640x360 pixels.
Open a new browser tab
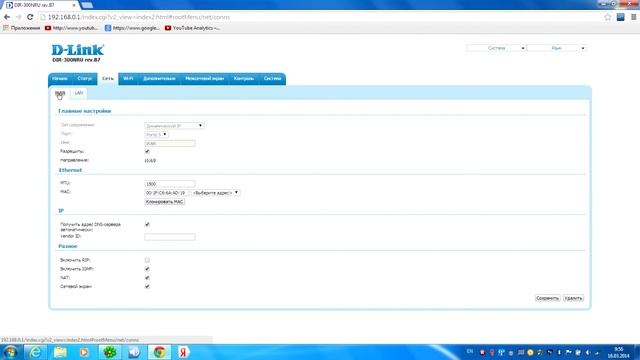click(87, 5)
